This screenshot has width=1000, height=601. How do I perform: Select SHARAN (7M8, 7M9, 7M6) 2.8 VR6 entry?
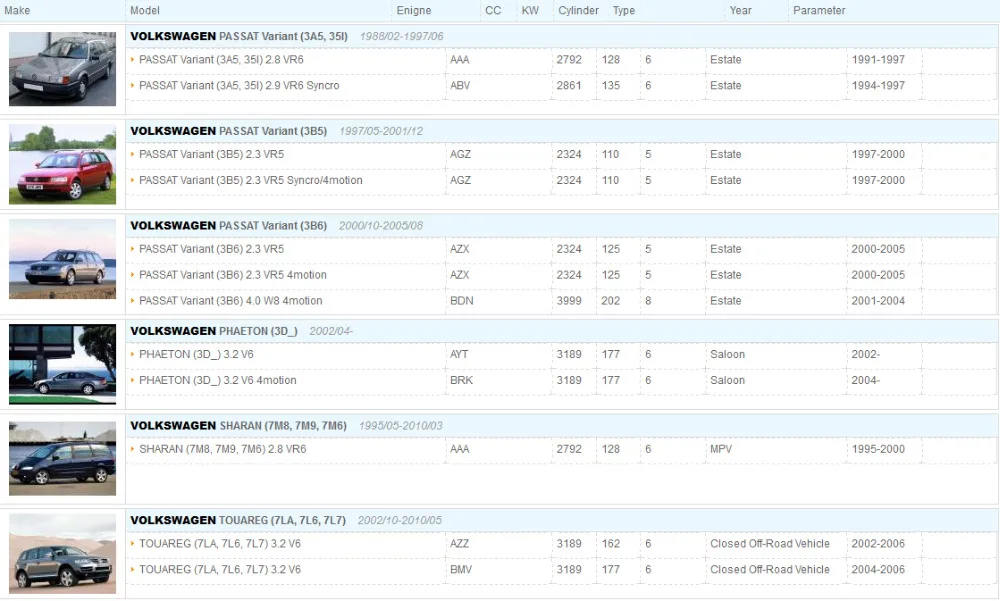[x=561, y=449]
